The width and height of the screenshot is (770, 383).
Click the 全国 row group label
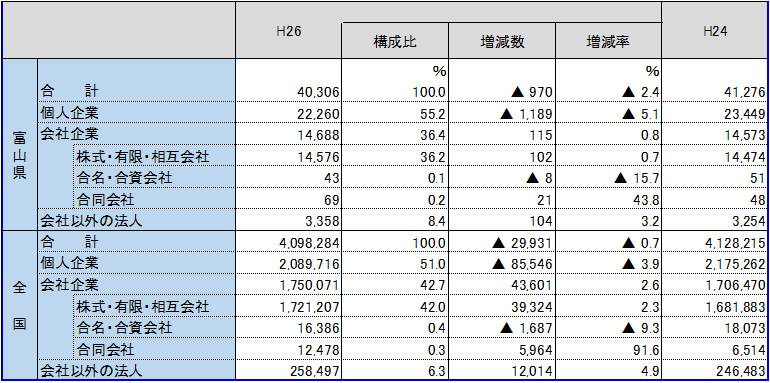[20, 304]
